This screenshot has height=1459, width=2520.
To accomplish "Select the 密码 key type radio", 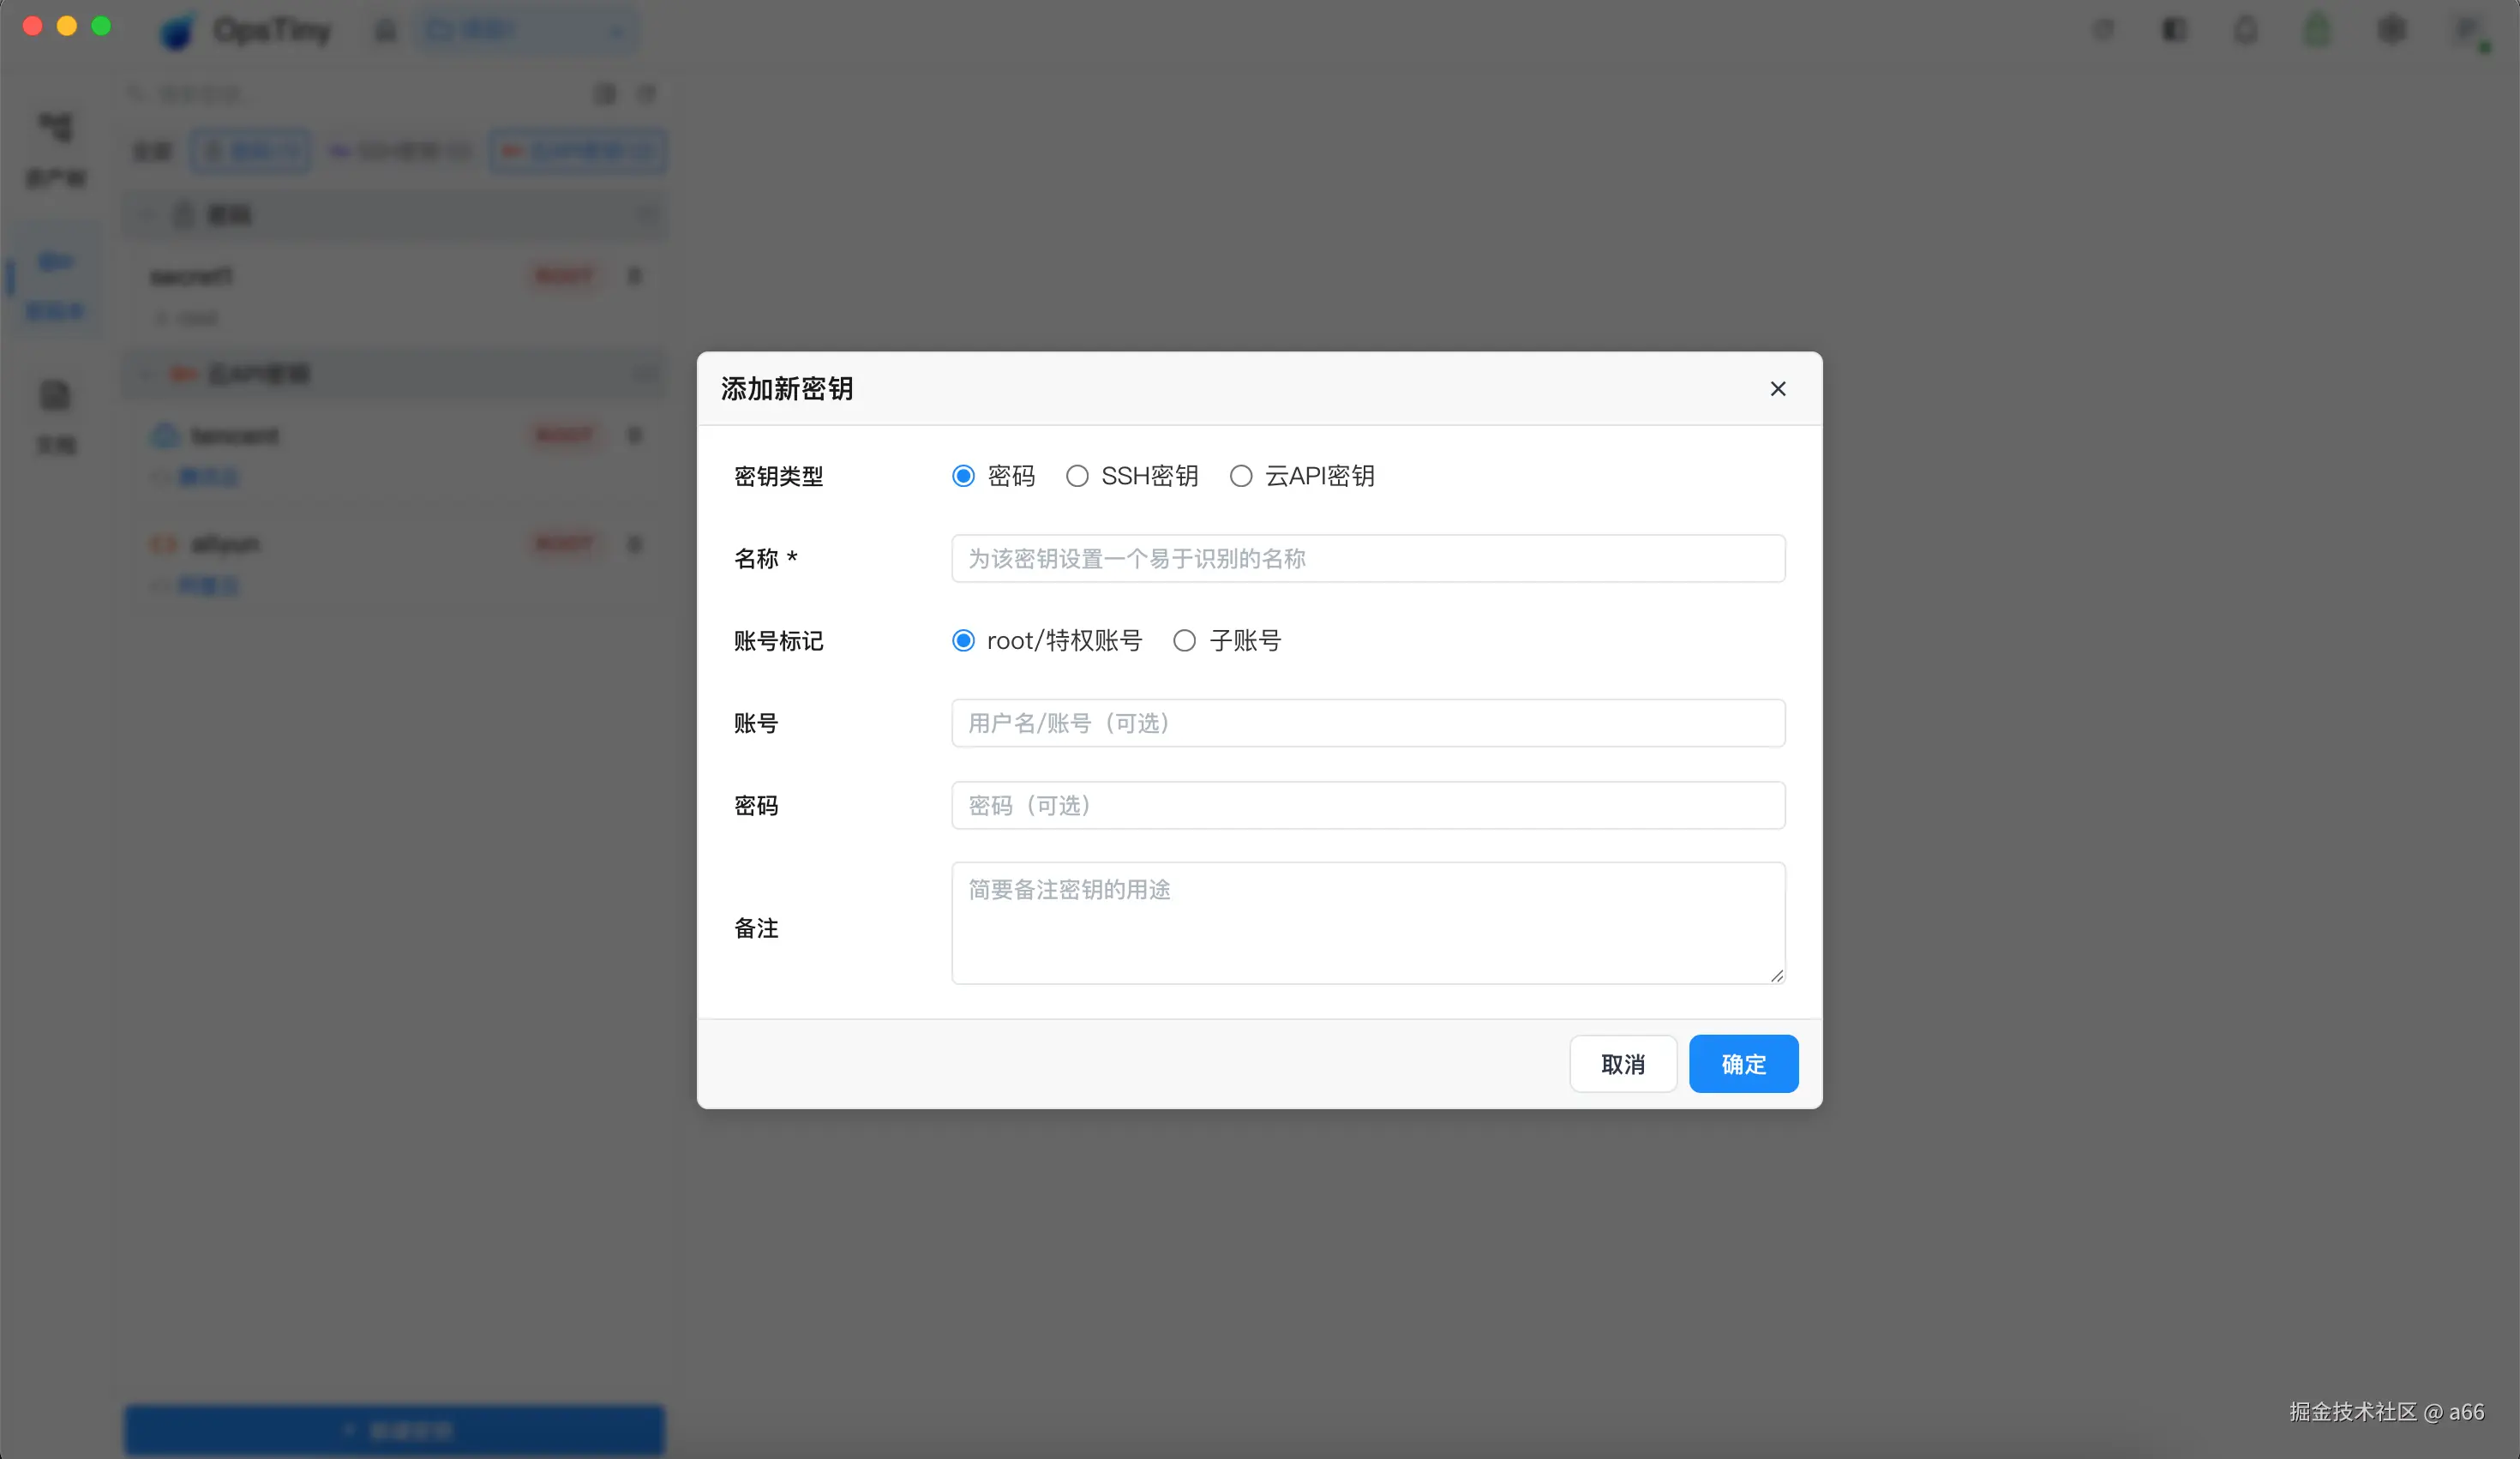I will (963, 476).
